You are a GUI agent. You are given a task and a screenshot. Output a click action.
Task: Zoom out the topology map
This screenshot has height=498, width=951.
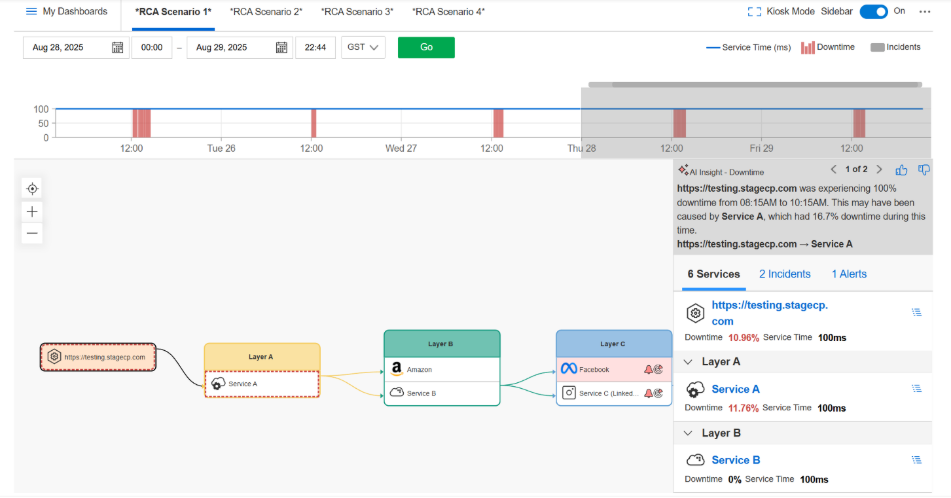coord(32,234)
